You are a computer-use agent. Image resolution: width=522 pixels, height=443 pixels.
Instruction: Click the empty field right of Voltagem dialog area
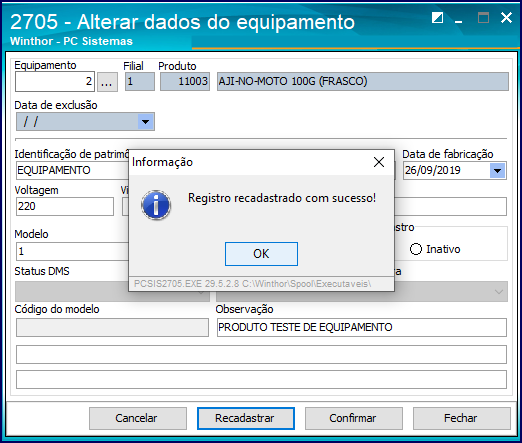coord(450,206)
